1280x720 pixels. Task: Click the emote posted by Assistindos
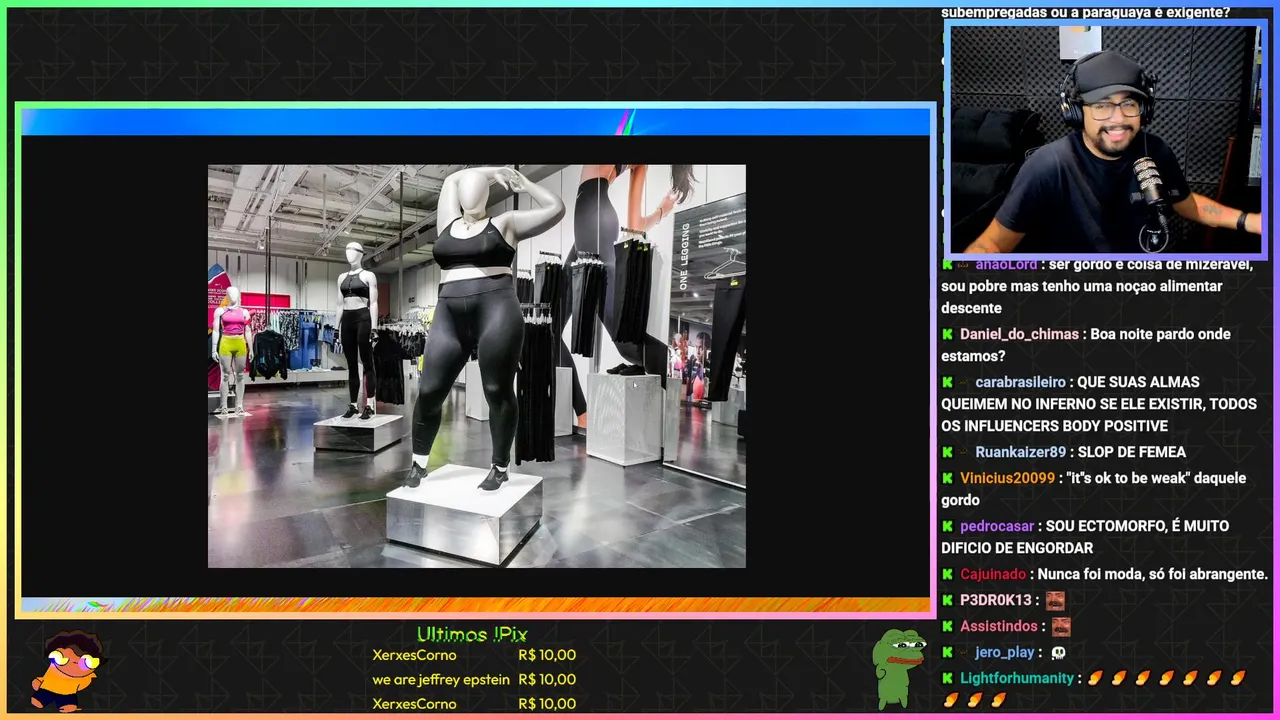pyautogui.click(x=1061, y=626)
